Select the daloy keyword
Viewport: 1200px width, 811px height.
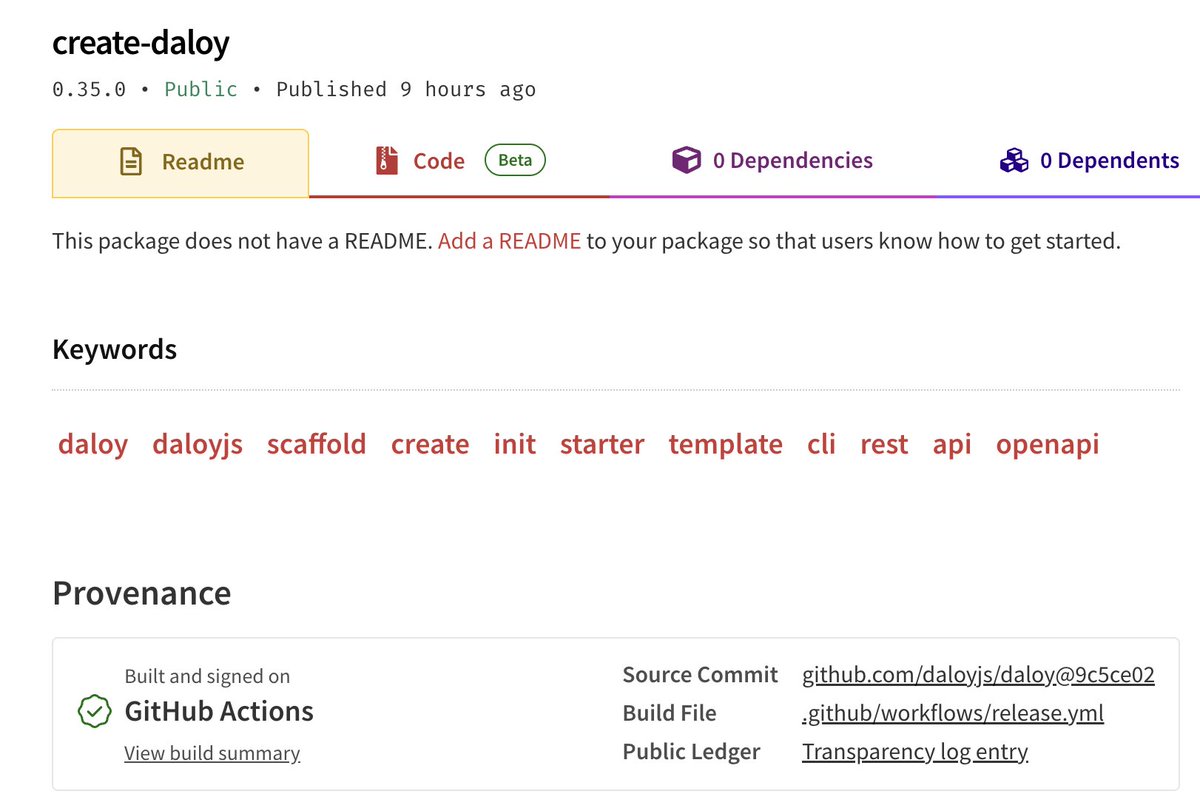coord(93,444)
